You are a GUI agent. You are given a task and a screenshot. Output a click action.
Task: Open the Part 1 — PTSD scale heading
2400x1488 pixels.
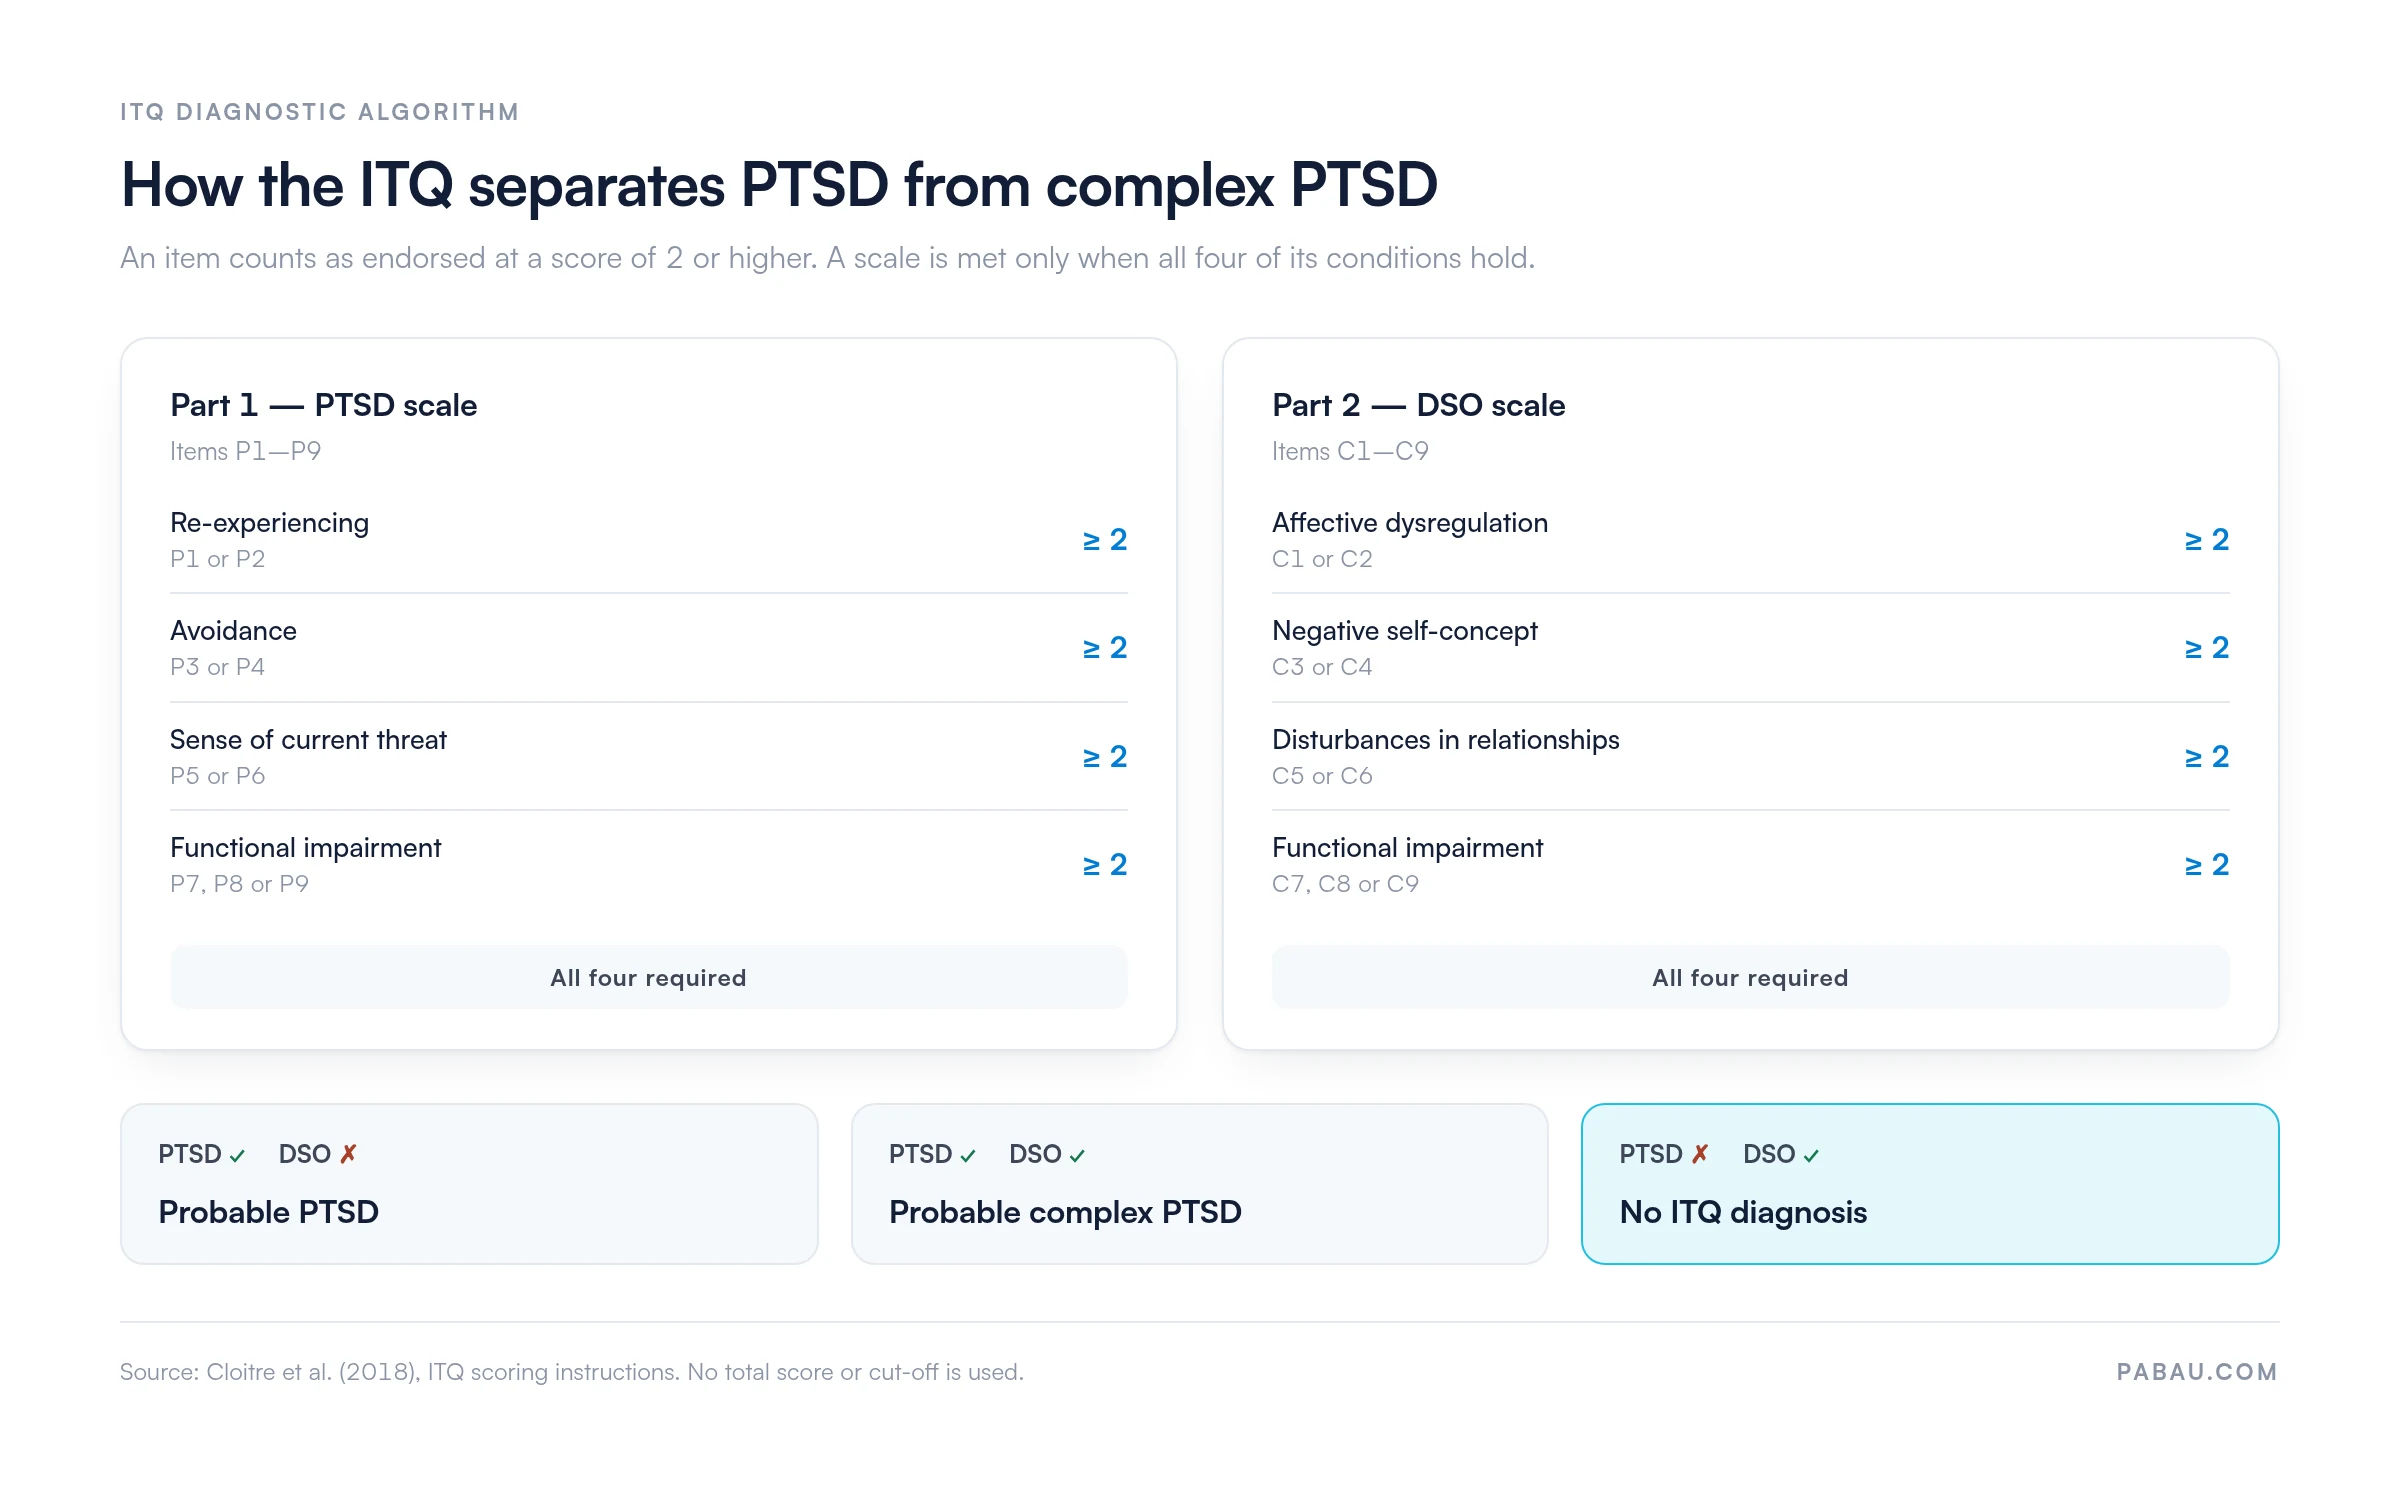tap(324, 405)
